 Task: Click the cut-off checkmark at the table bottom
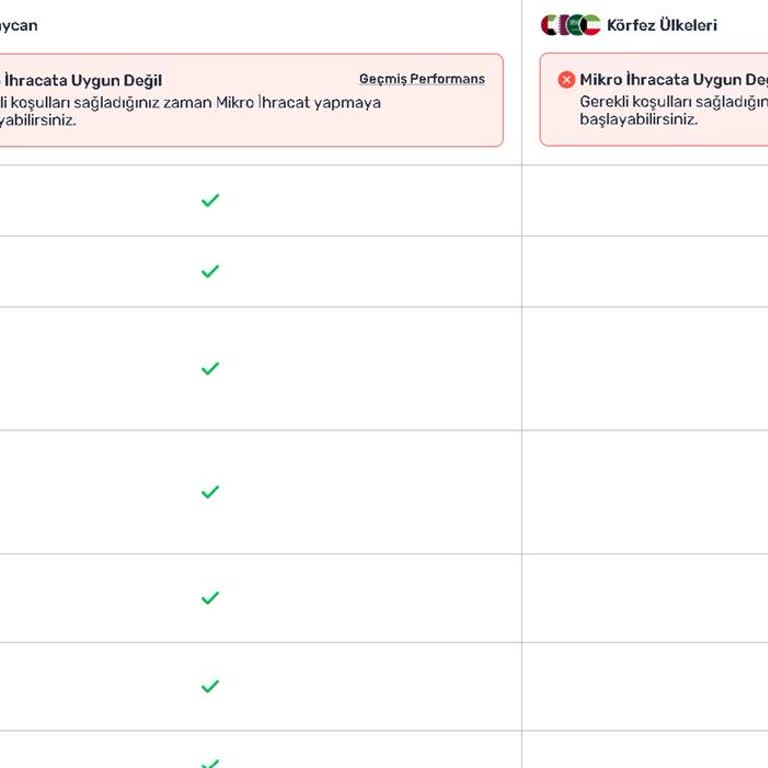point(210,763)
